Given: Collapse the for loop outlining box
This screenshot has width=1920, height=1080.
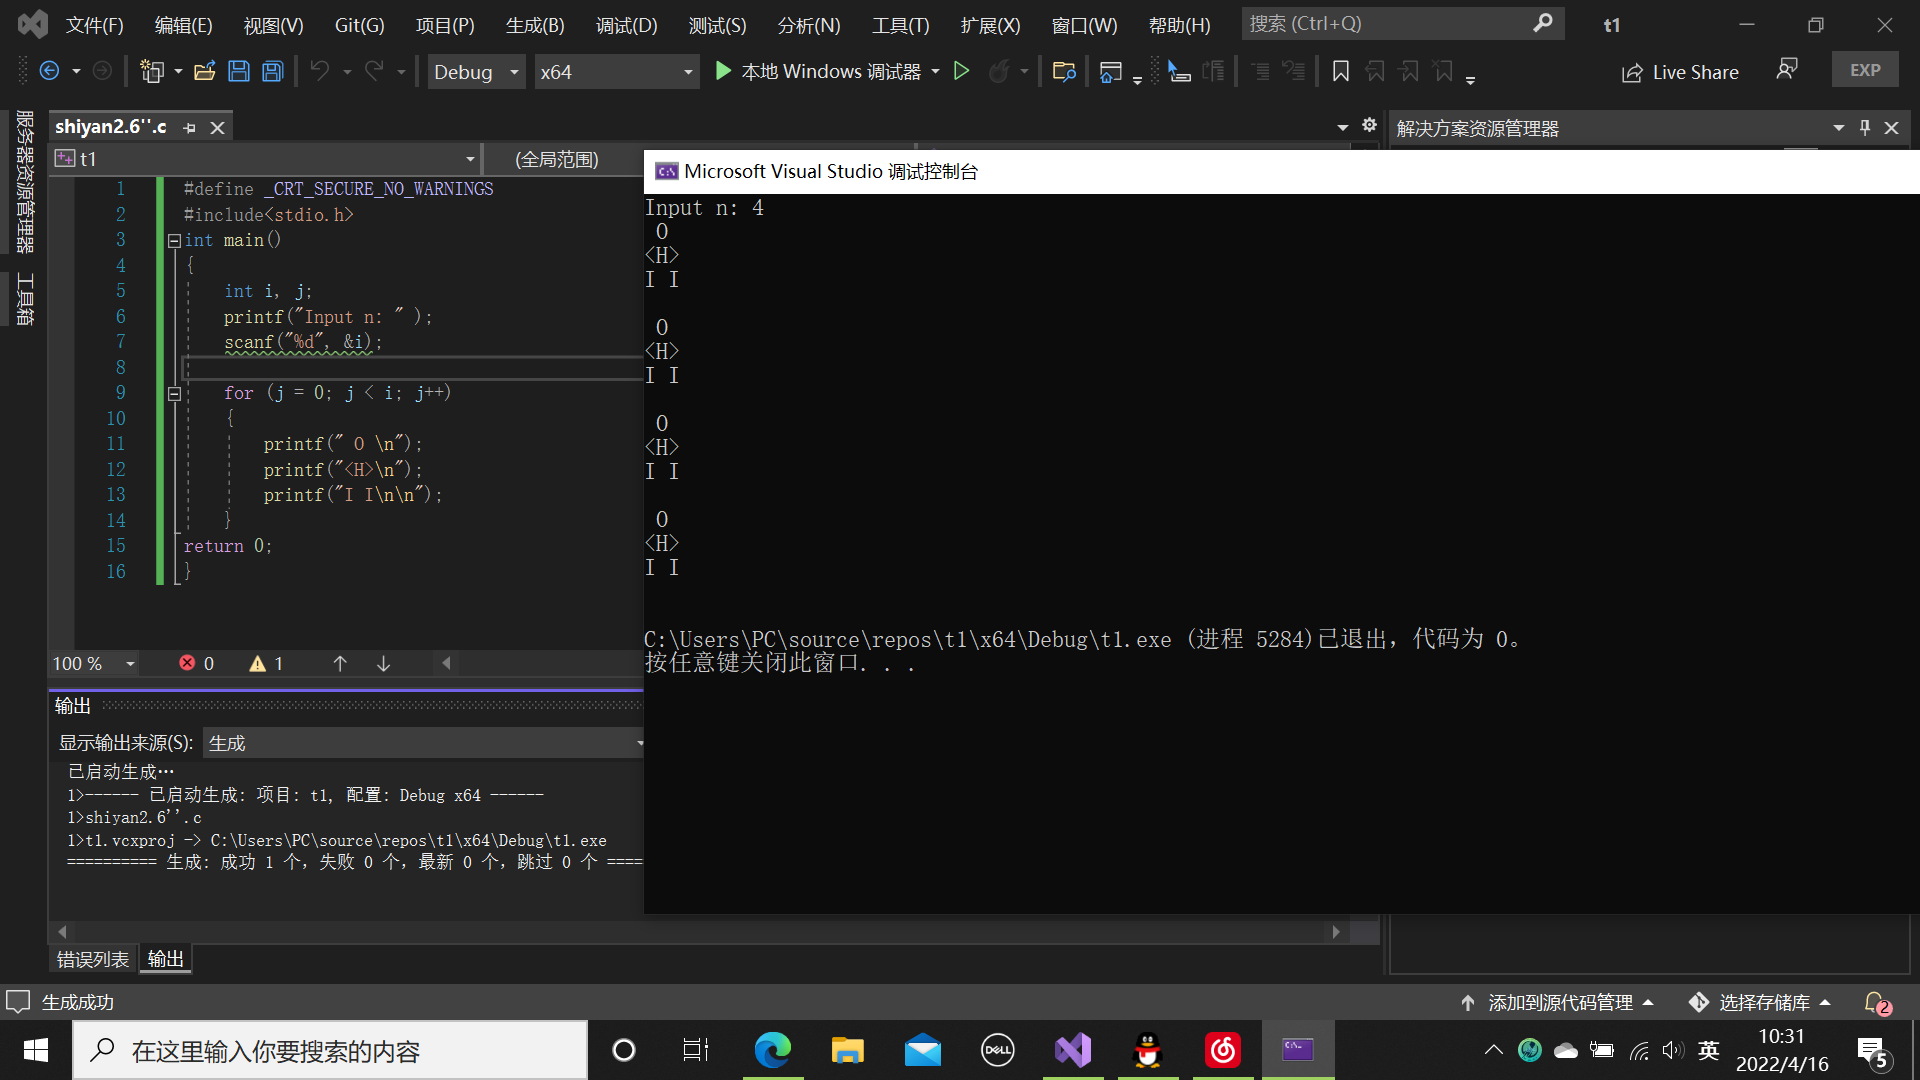Looking at the screenshot, I should (174, 393).
